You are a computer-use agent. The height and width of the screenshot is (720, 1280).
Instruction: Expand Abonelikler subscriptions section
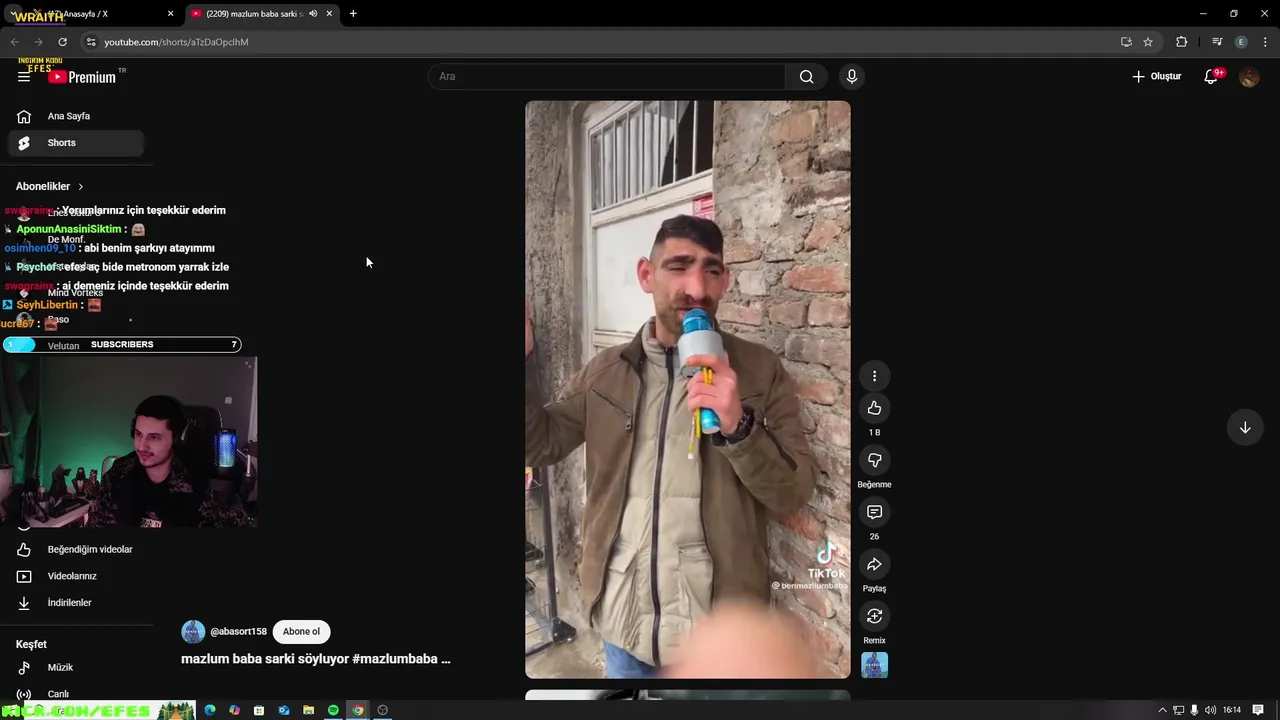click(50, 186)
